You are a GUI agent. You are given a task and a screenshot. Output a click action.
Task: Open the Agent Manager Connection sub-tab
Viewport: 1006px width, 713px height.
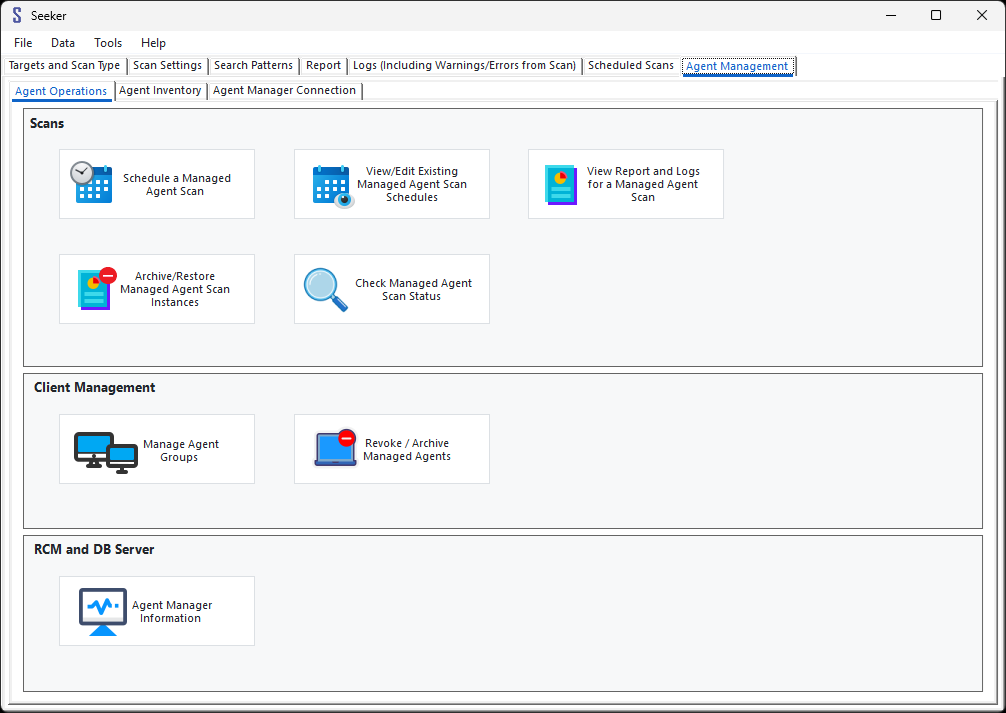pyautogui.click(x=284, y=90)
